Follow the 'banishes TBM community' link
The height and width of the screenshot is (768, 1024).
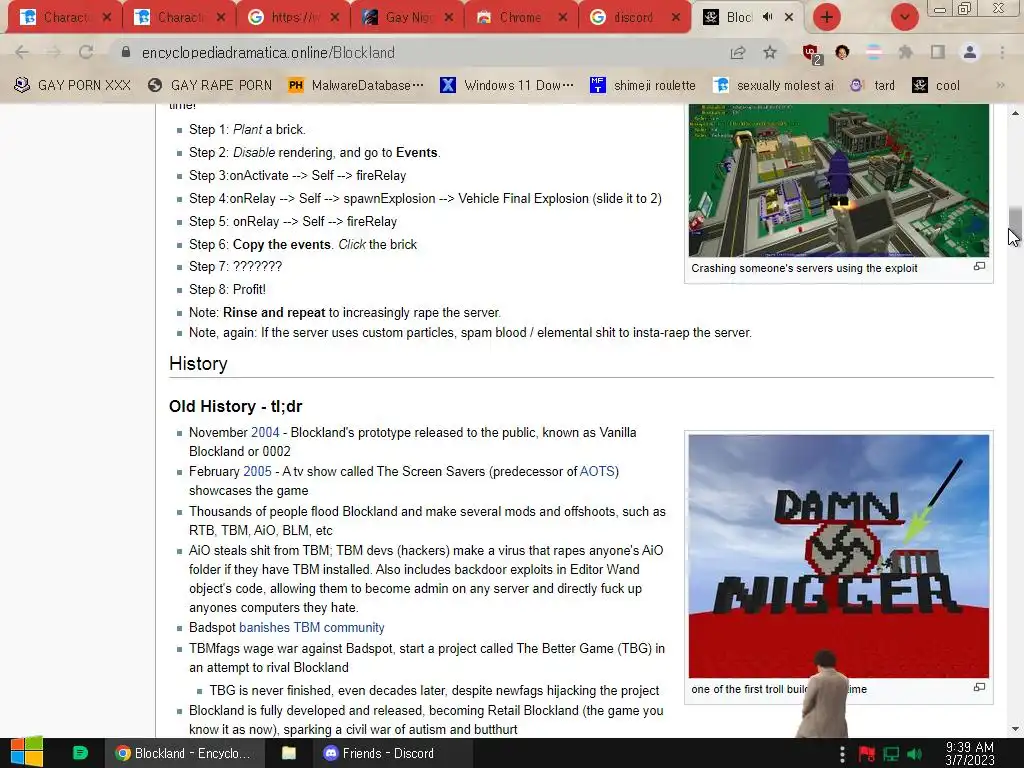pos(312,628)
